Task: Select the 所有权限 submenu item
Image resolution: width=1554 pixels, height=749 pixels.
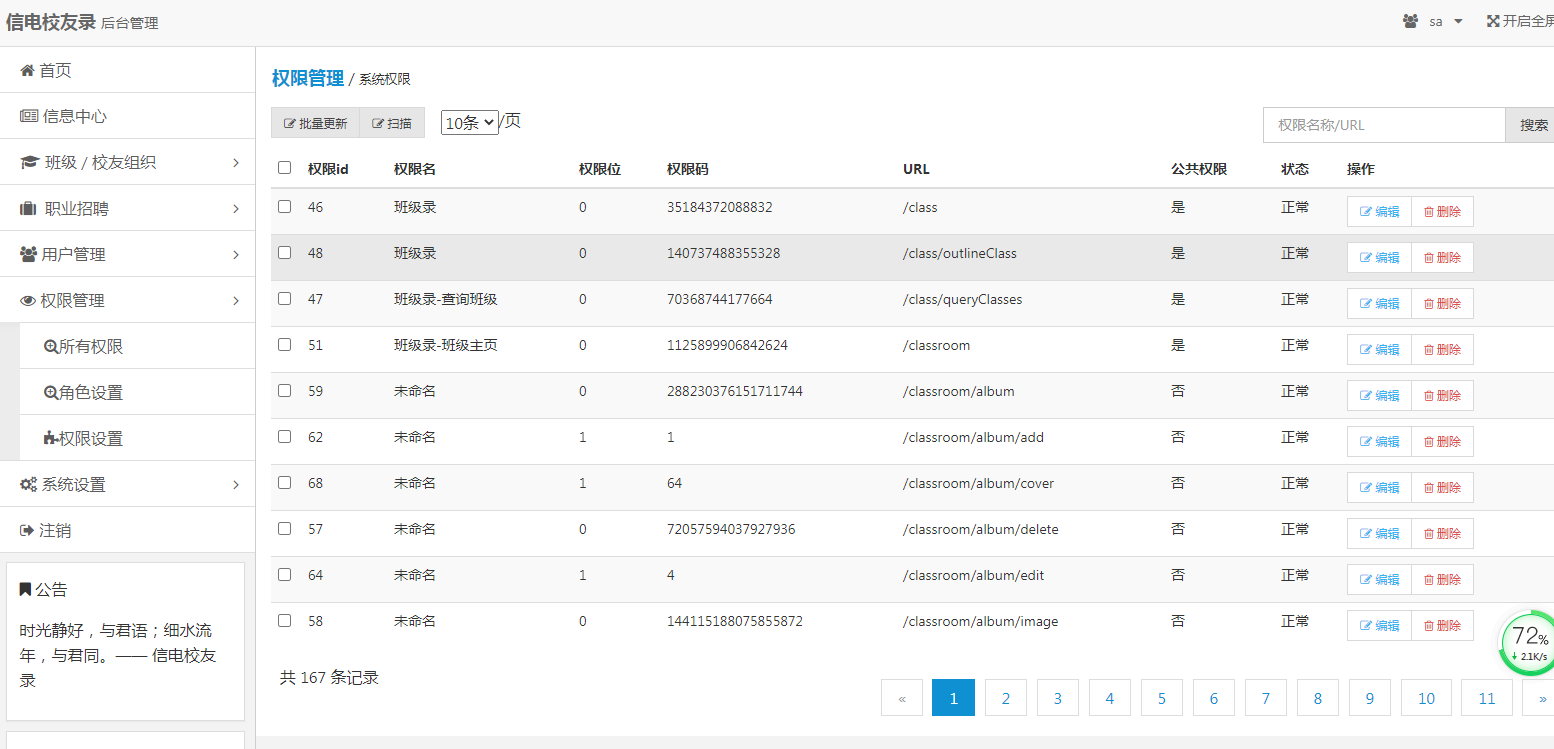Action: [x=138, y=346]
